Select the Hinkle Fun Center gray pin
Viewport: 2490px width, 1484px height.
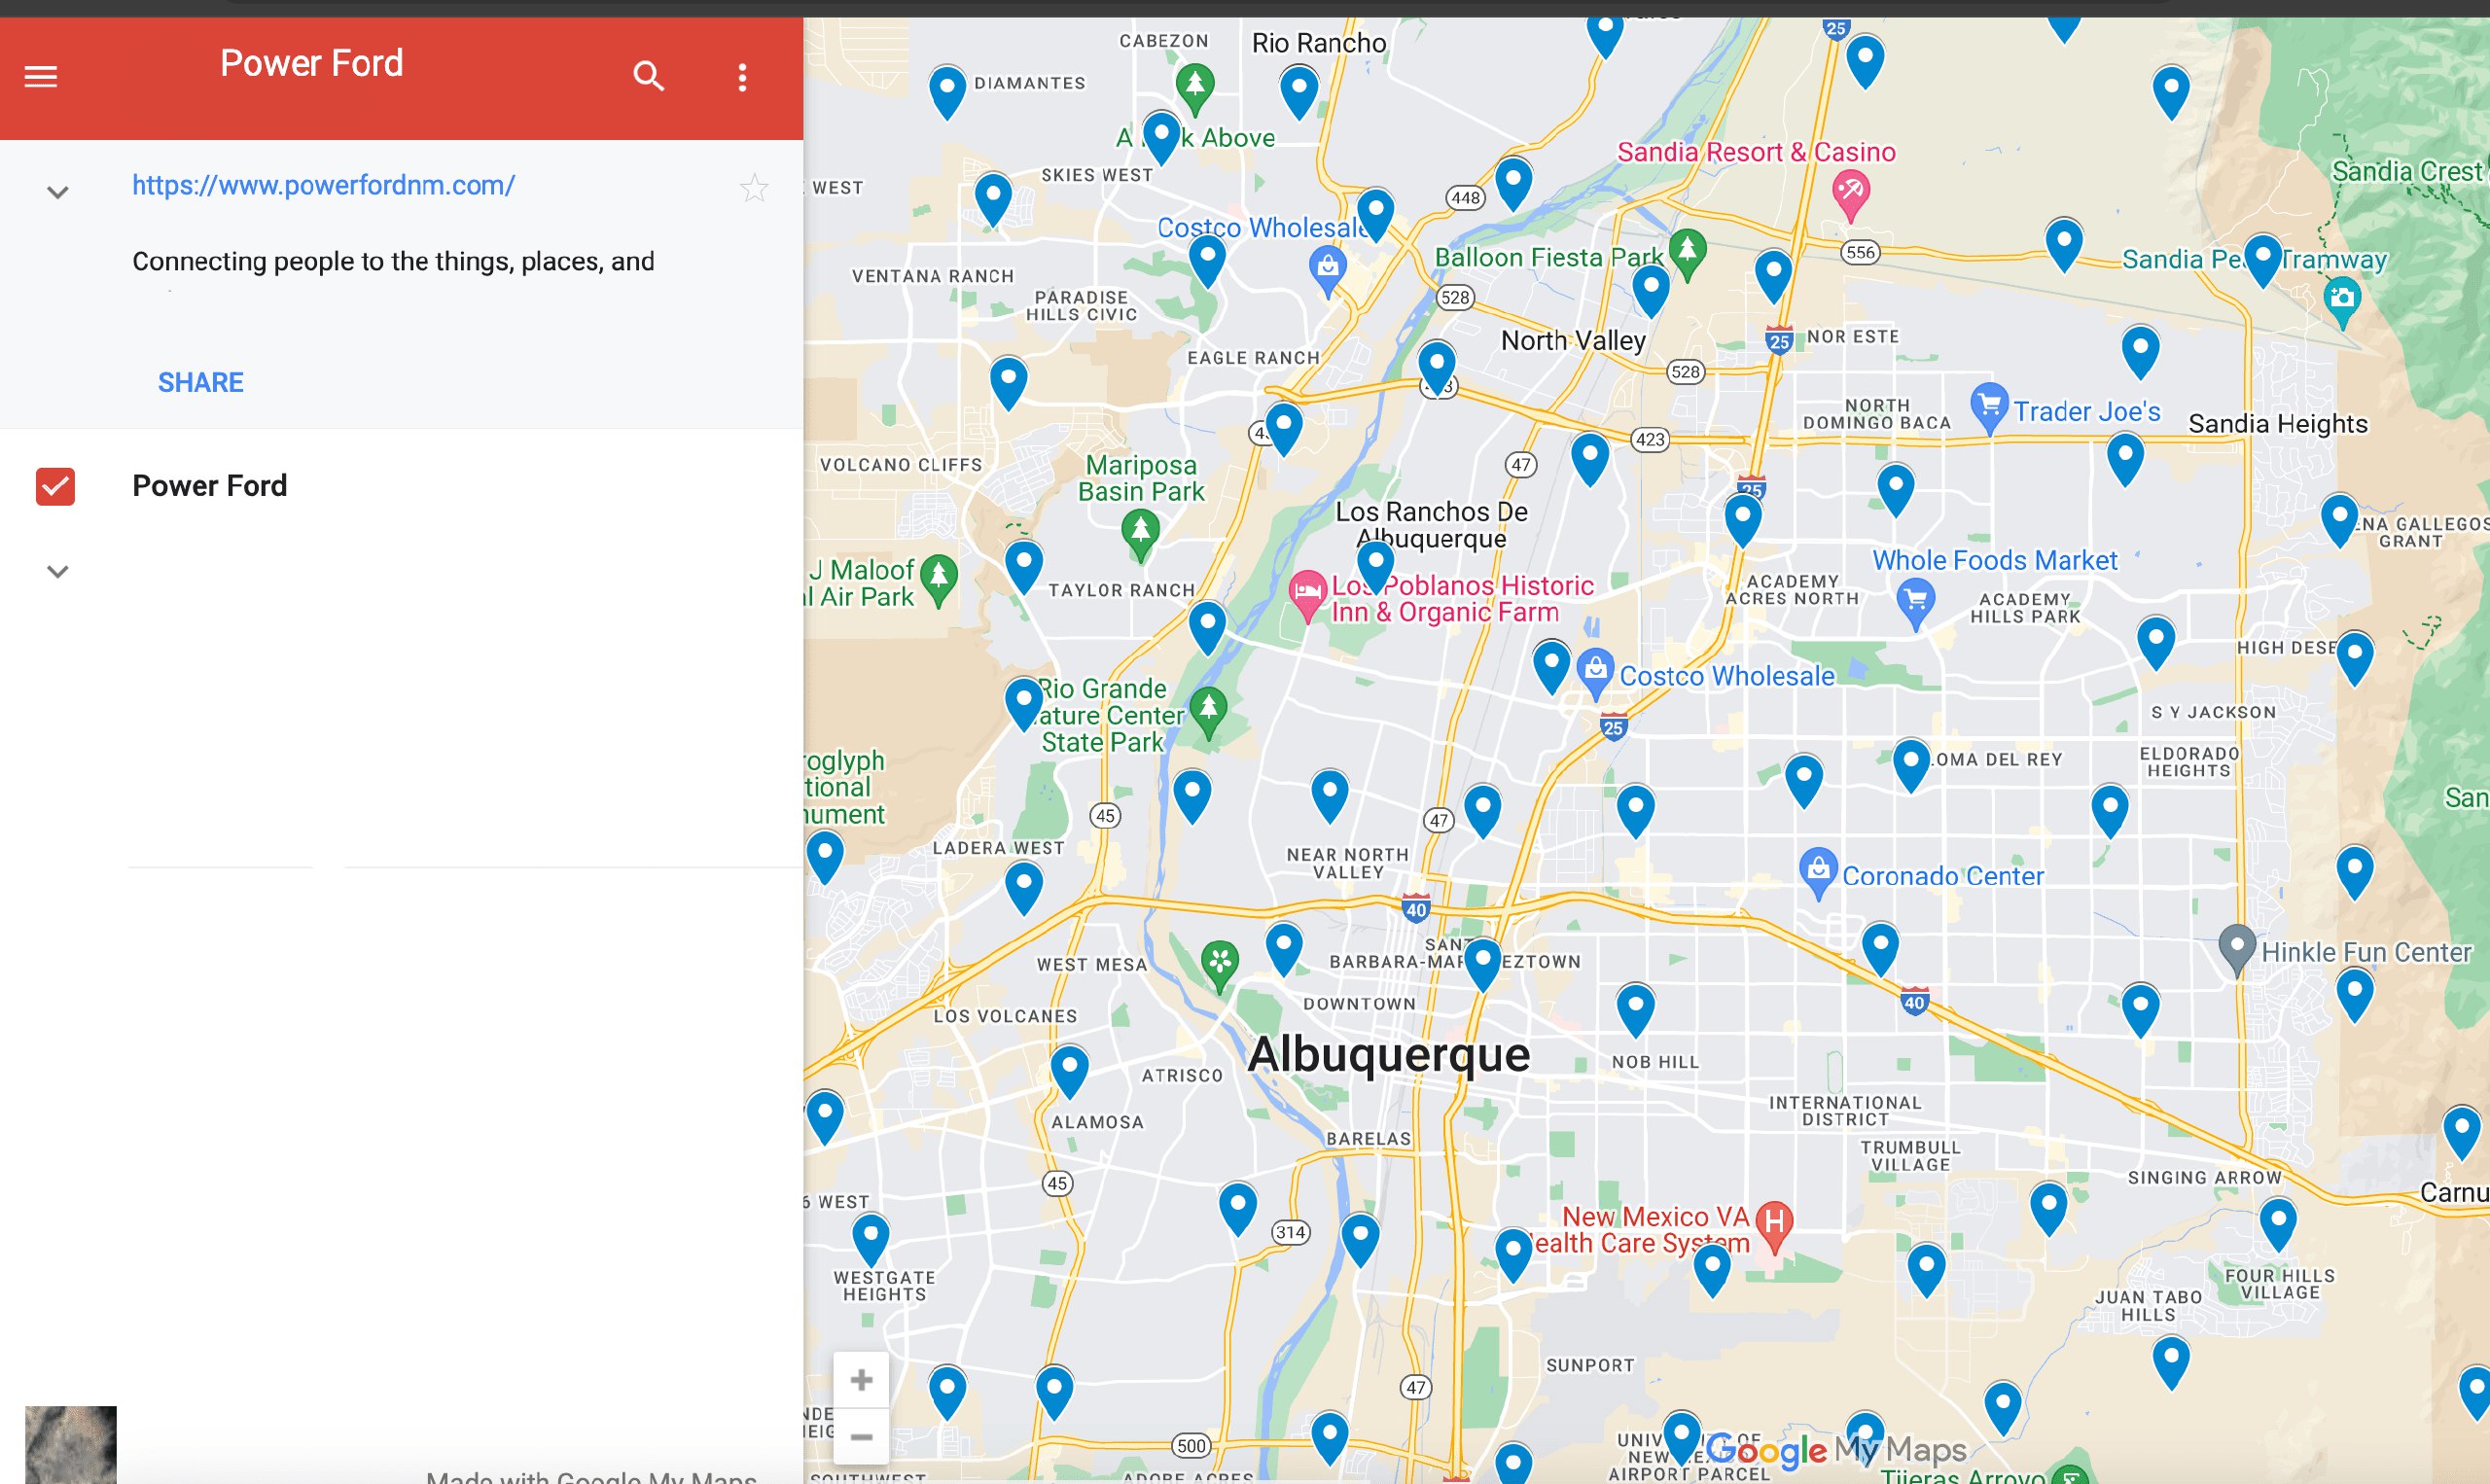(x=2236, y=945)
